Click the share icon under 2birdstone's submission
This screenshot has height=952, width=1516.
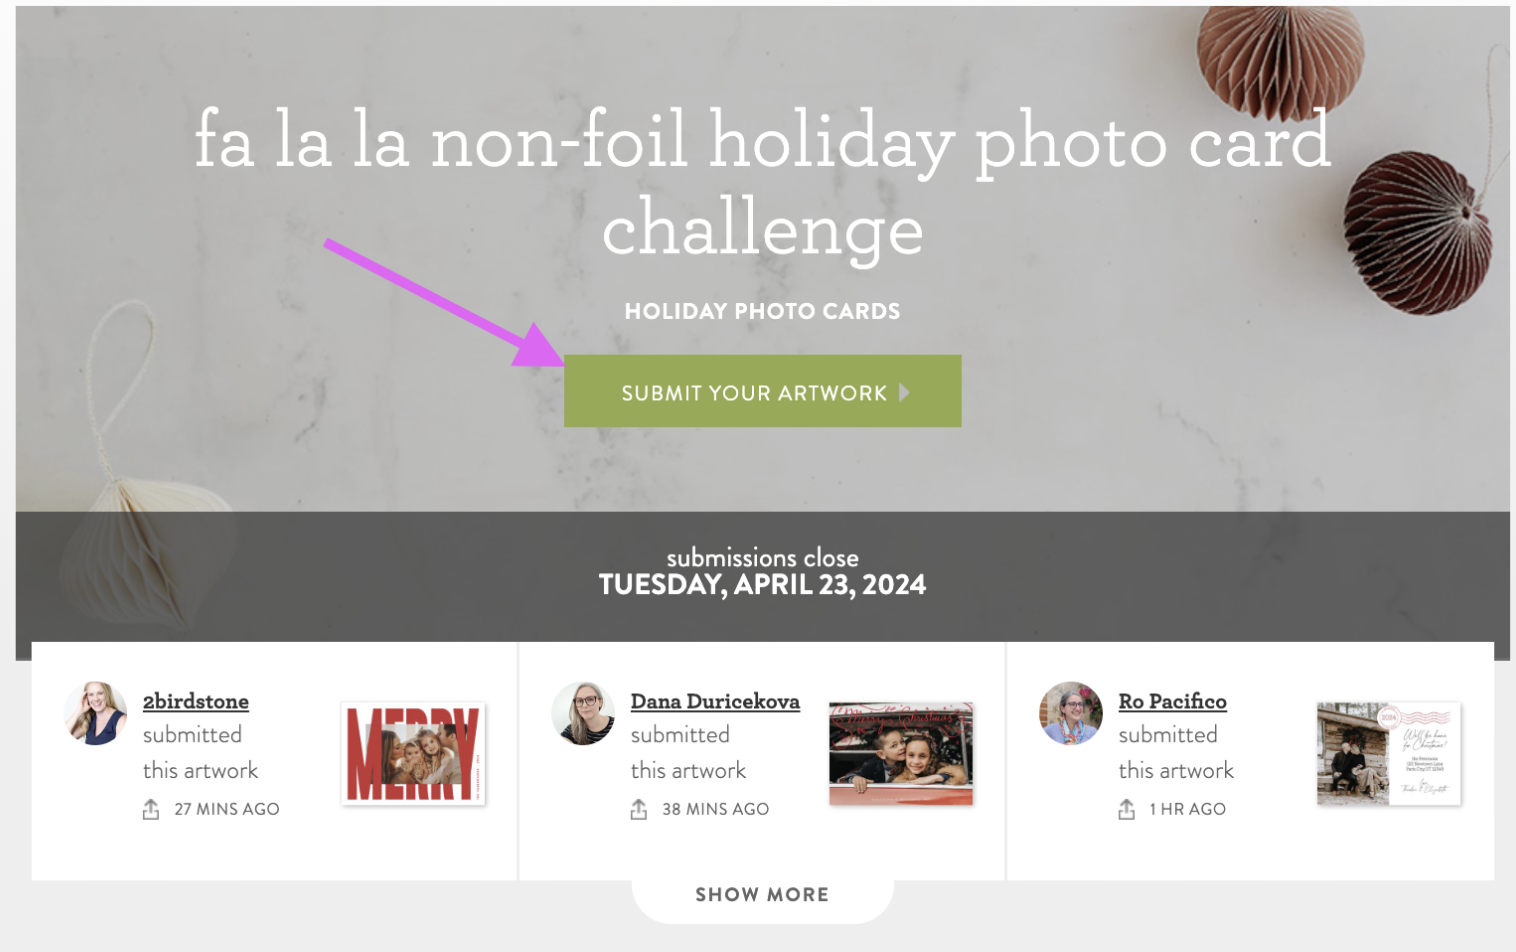click(151, 809)
